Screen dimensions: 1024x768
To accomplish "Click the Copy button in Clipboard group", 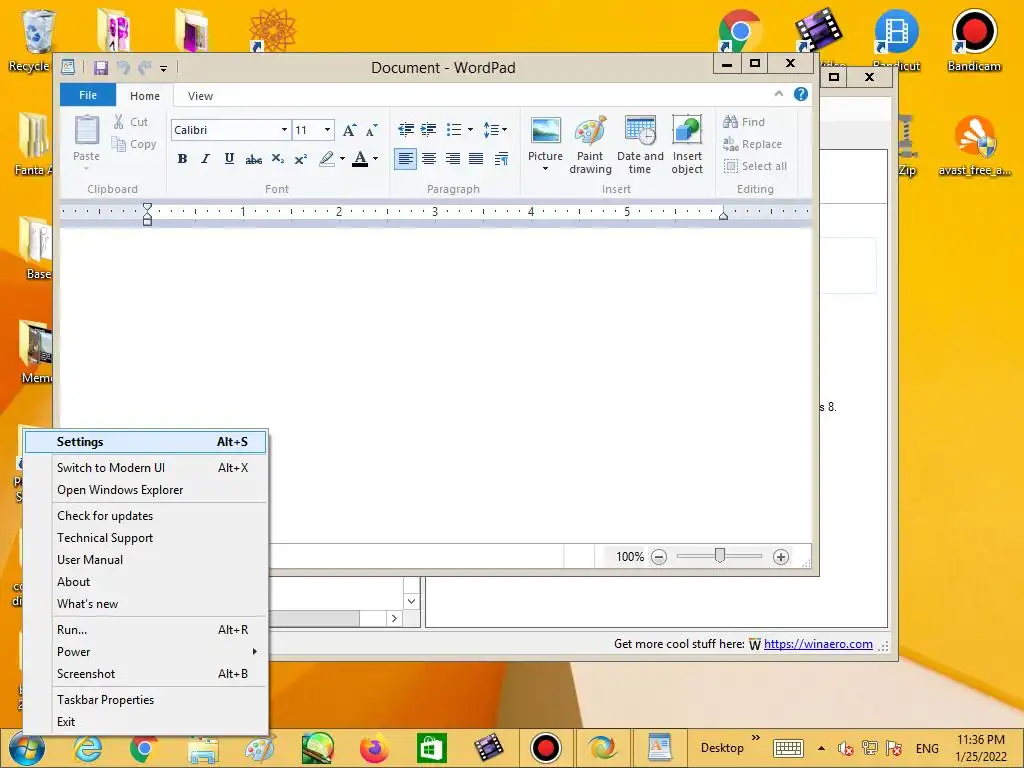I will click(134, 144).
